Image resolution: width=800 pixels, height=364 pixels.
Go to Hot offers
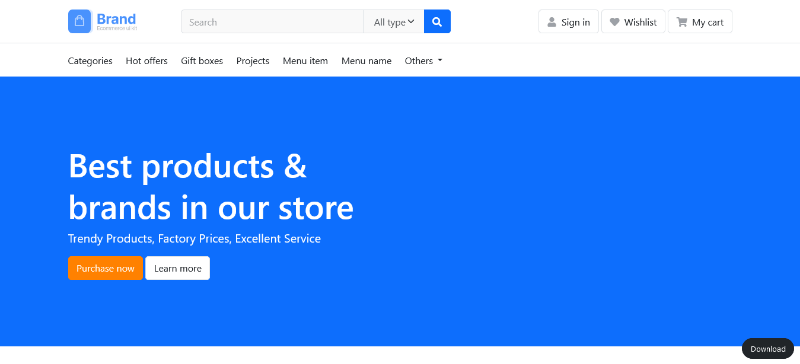[x=146, y=61]
